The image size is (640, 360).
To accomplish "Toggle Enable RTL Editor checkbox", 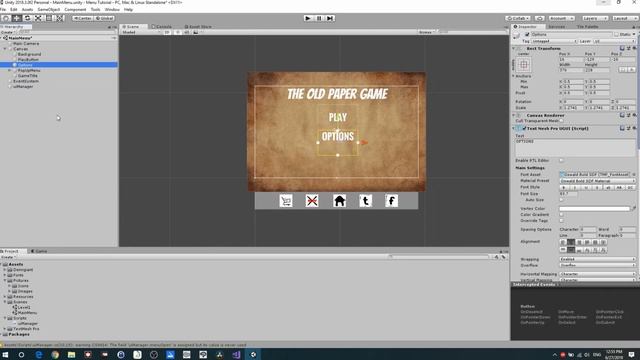I will point(562,160).
